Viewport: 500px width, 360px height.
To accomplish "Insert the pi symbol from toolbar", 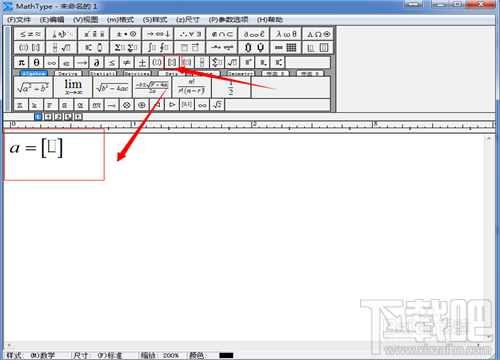I will tap(21, 62).
